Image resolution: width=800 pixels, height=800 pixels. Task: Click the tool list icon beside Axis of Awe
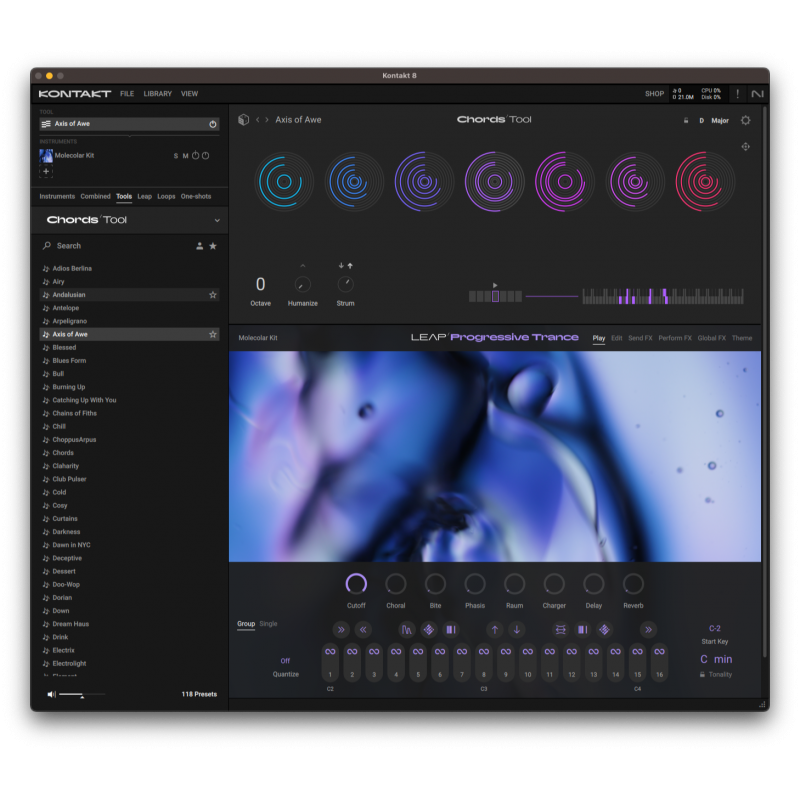coord(46,124)
